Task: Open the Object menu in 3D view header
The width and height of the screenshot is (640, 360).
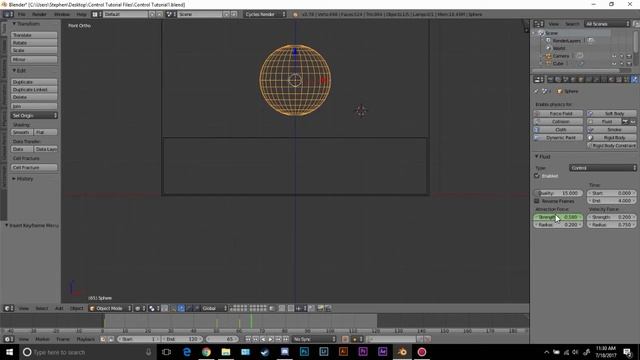Action: [x=76, y=309]
